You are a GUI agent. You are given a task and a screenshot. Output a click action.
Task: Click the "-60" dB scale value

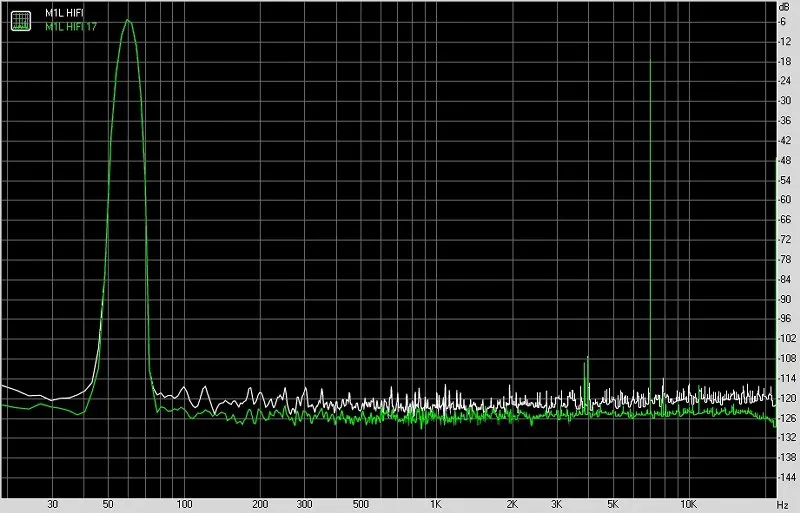(784, 200)
